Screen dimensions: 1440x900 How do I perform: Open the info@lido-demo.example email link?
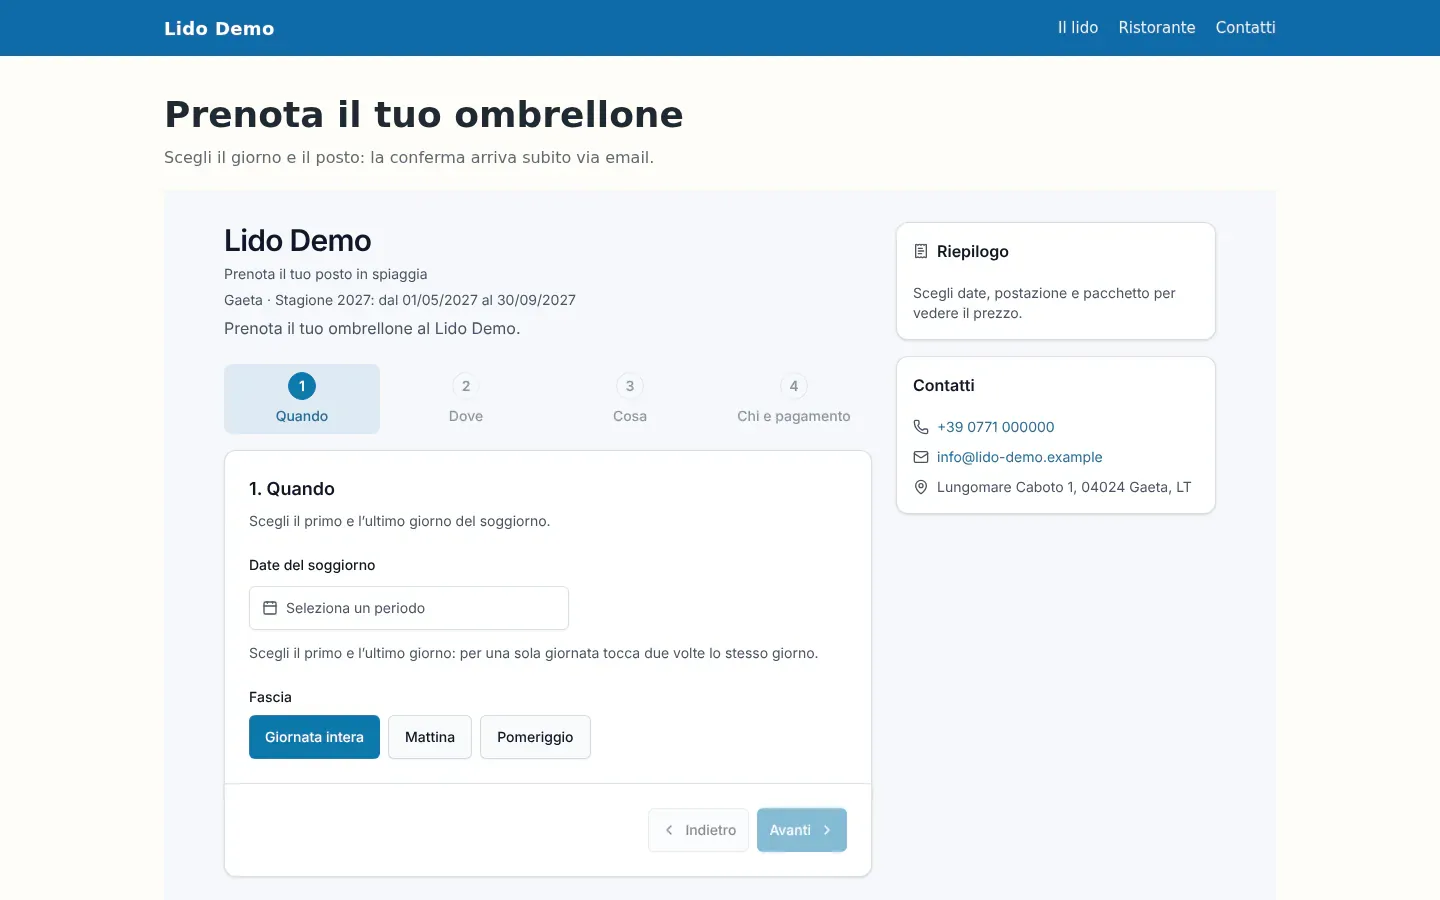(x=1020, y=457)
